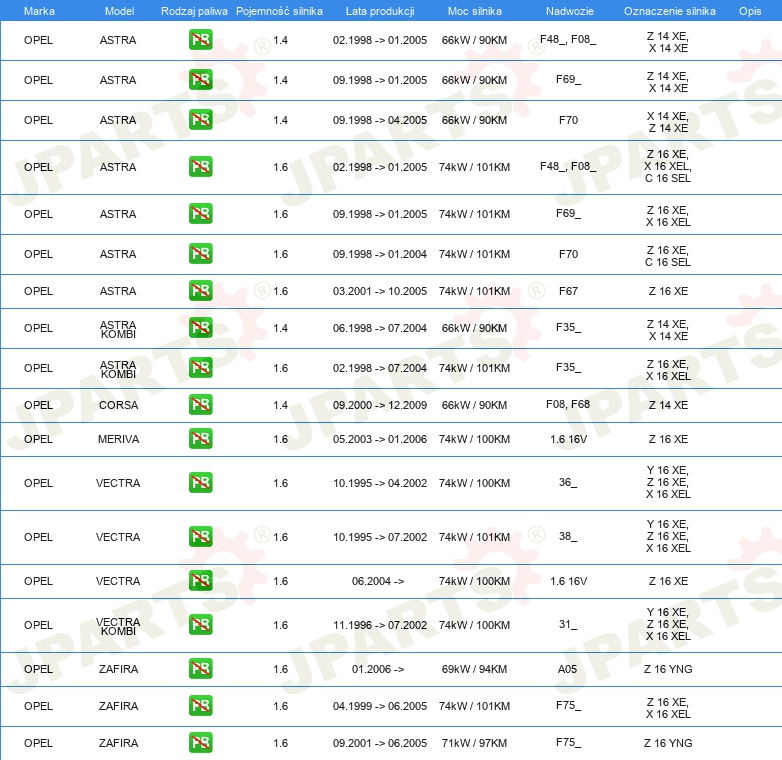Screen dimensions: 782x760
Task: Click the date range 10.1995 -> 07.2002
Action: (380, 537)
